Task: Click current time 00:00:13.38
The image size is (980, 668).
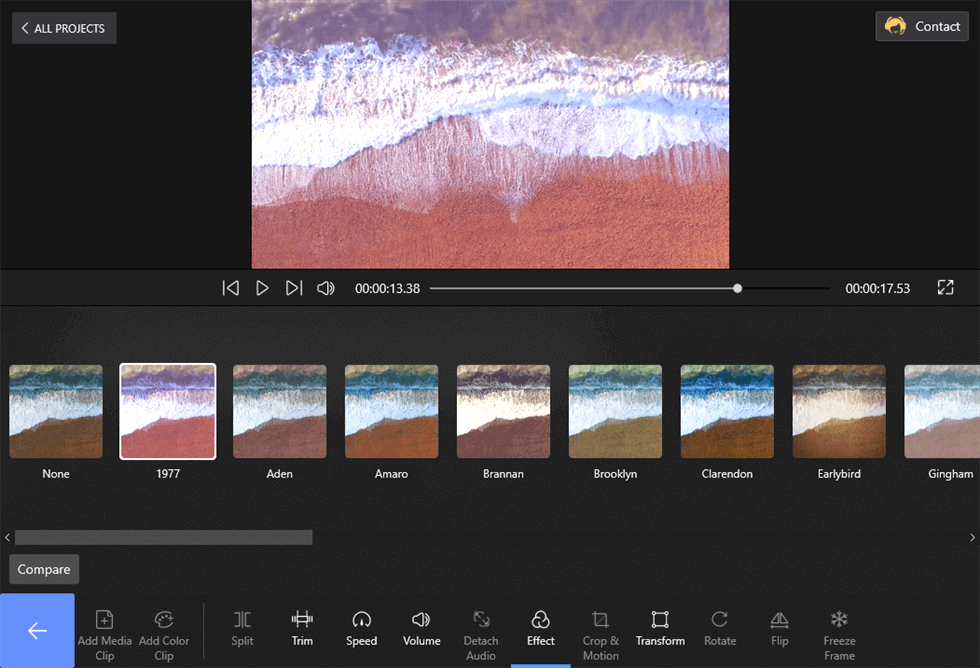Action: [388, 289]
